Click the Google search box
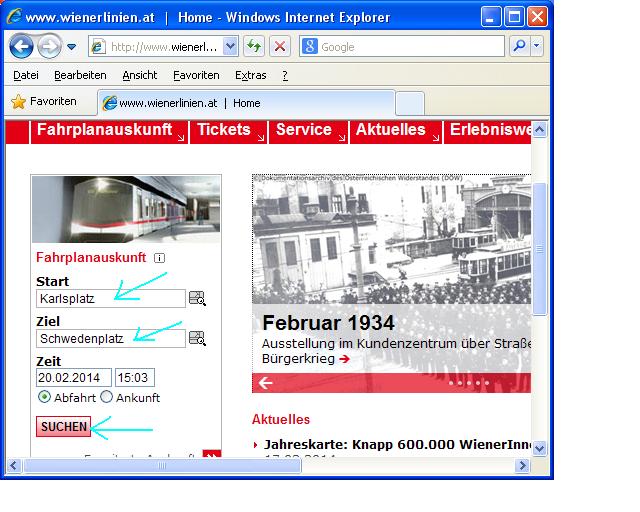Screen dimensions: 640x512 (x=402, y=47)
